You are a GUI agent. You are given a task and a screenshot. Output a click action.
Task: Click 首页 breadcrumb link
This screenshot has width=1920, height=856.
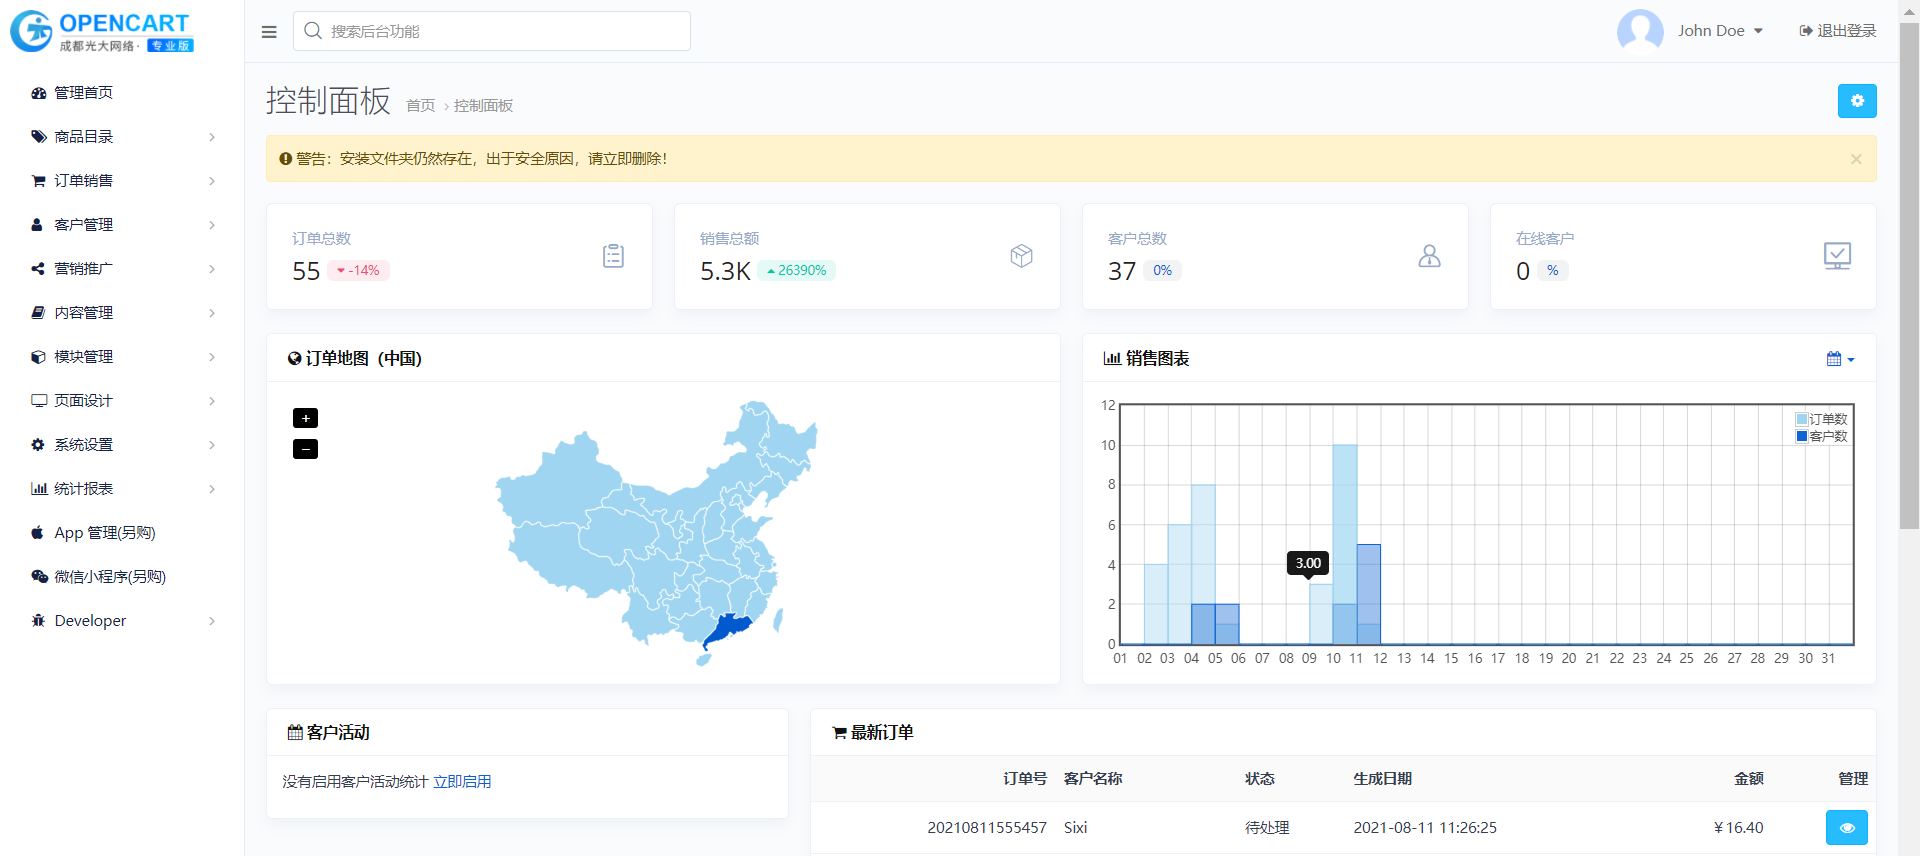point(421,106)
